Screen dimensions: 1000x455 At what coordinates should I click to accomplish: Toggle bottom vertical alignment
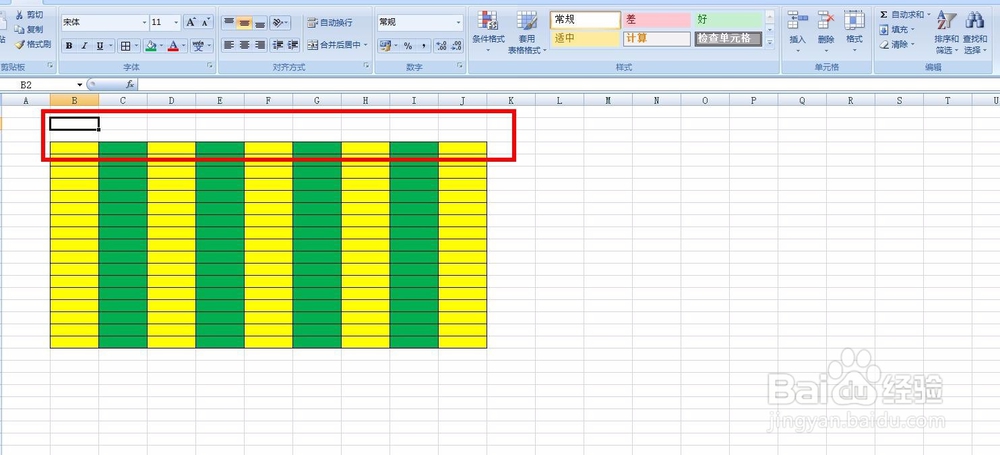click(260, 22)
